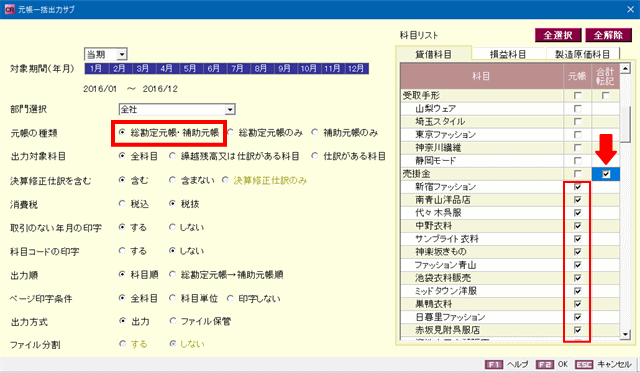Switch to the 貸借科目 tab
Screen dimensions: 640x373
pyautogui.click(x=433, y=54)
